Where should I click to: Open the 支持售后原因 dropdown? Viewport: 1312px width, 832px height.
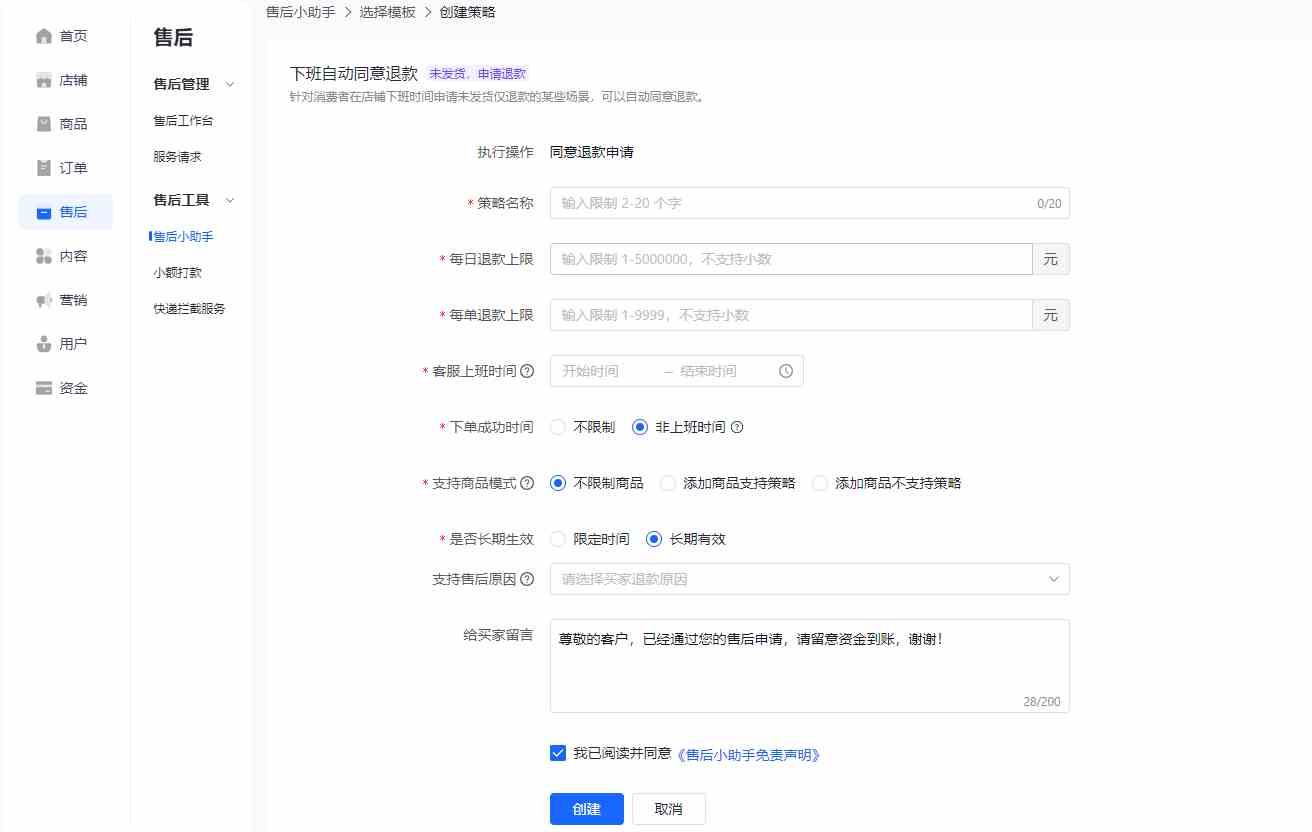tap(809, 579)
